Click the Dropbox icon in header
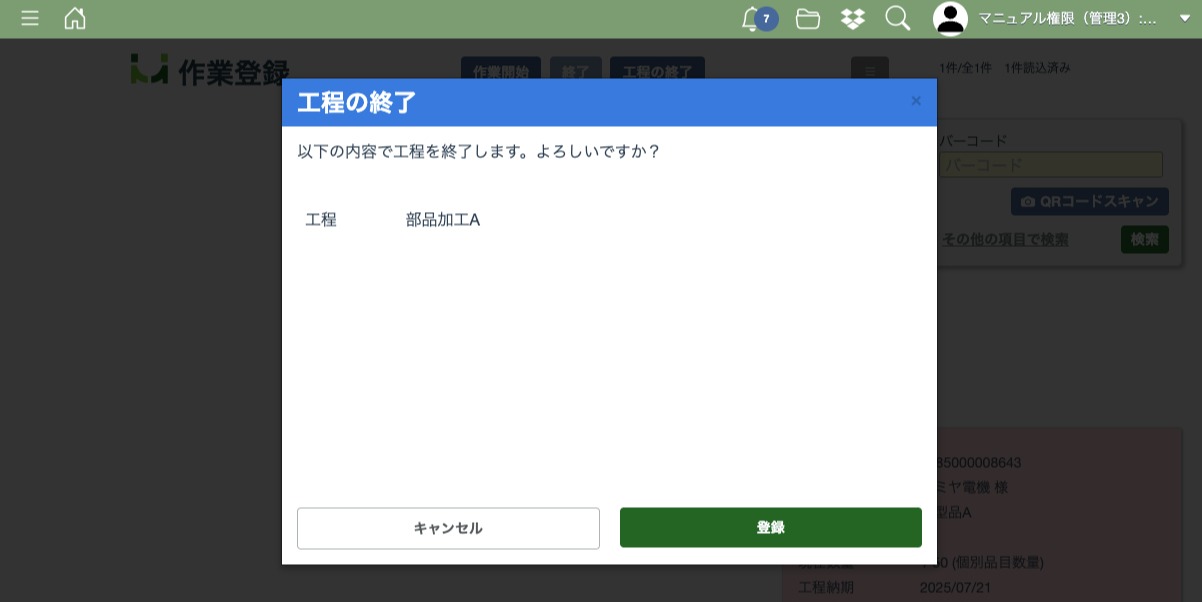The height and width of the screenshot is (602, 1202). pyautogui.click(x=852, y=18)
